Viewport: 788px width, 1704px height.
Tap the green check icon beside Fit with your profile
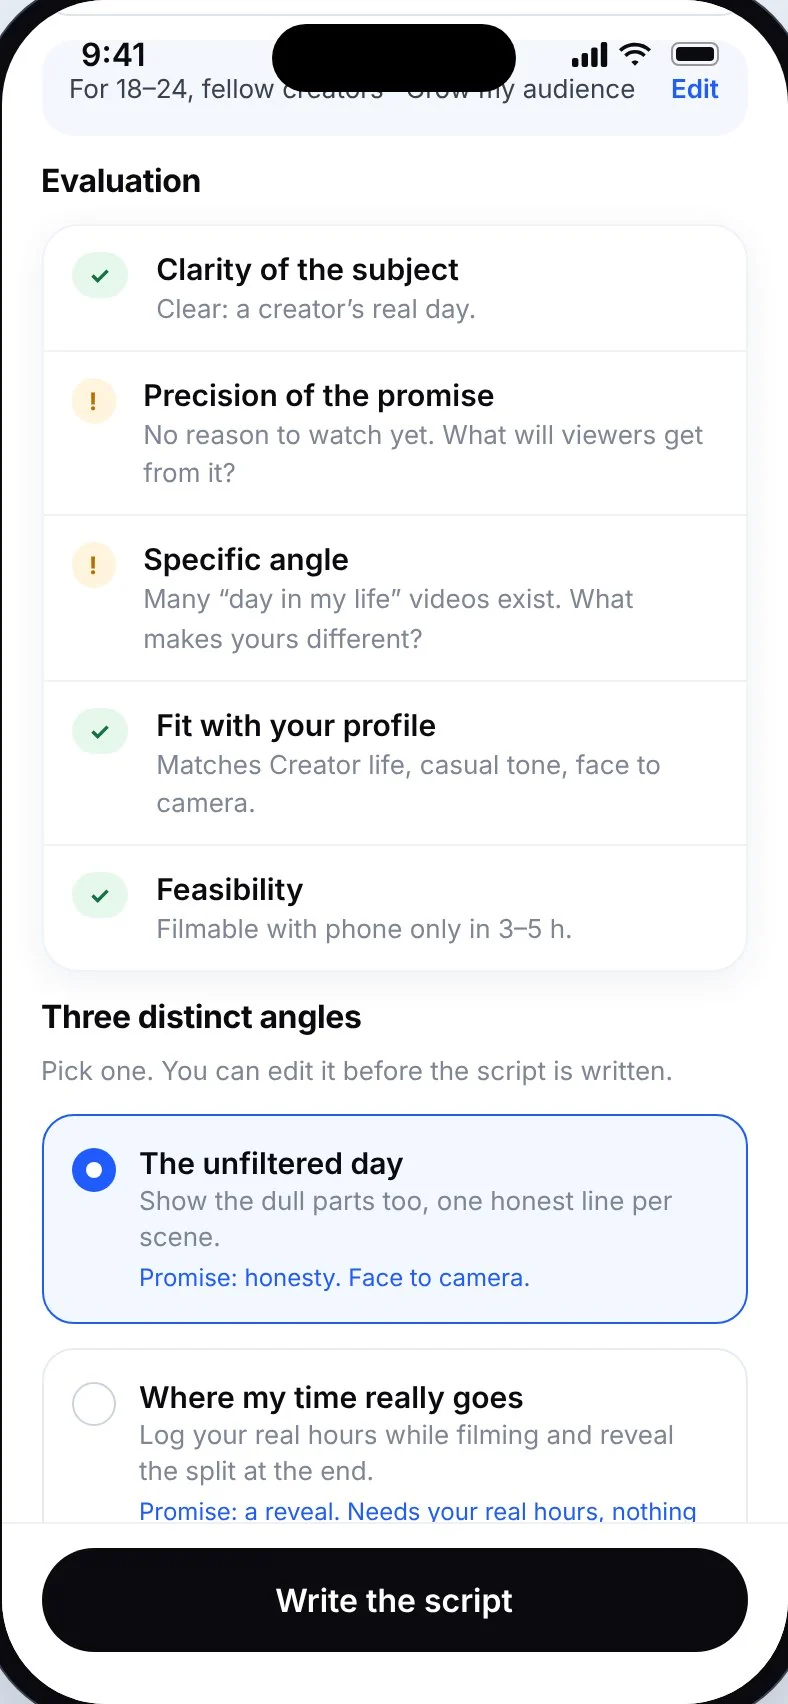click(x=100, y=732)
